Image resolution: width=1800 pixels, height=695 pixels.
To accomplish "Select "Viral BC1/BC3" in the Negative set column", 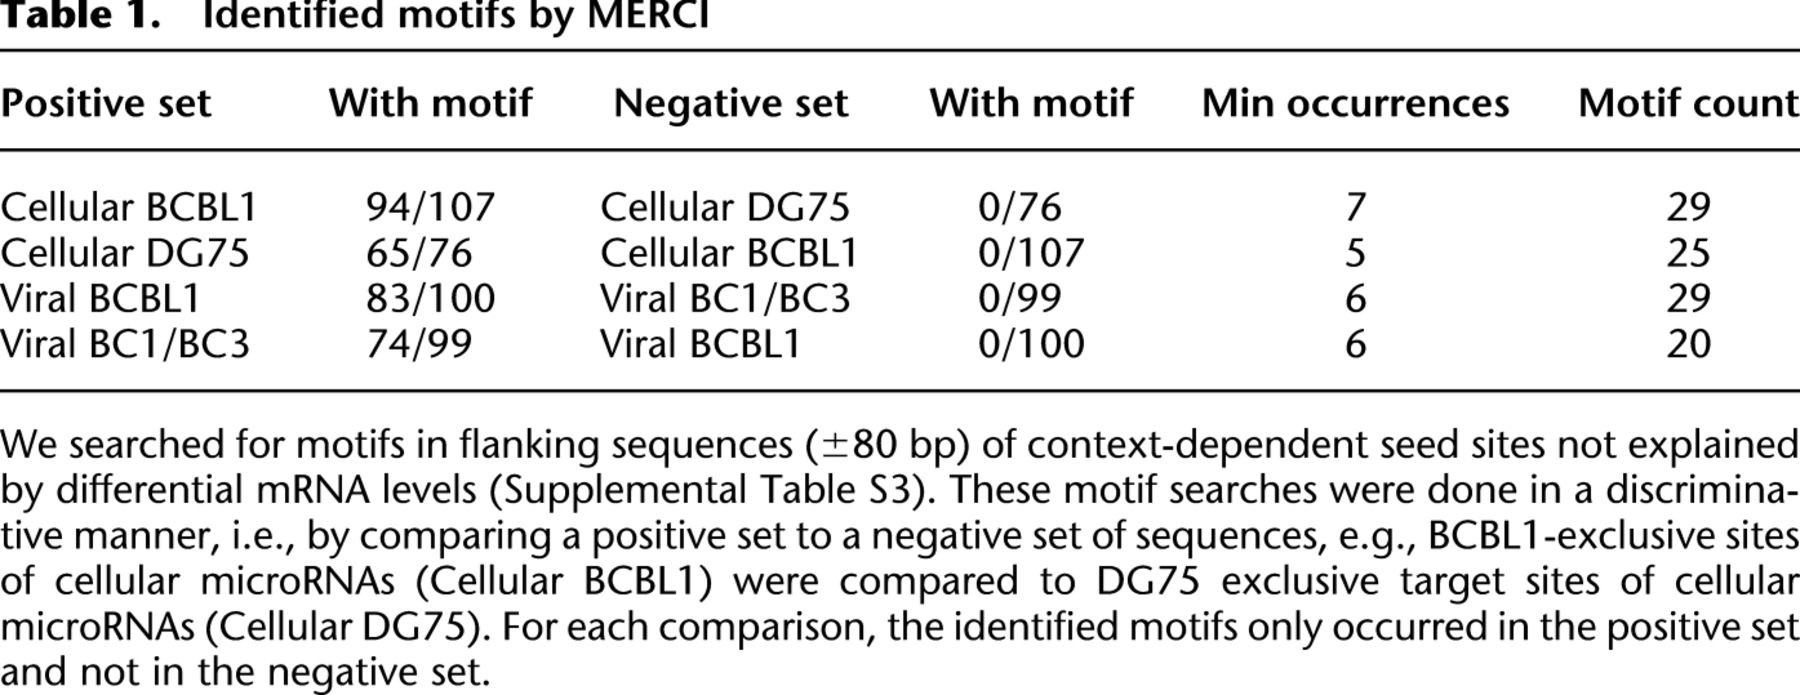I will tap(725, 299).
